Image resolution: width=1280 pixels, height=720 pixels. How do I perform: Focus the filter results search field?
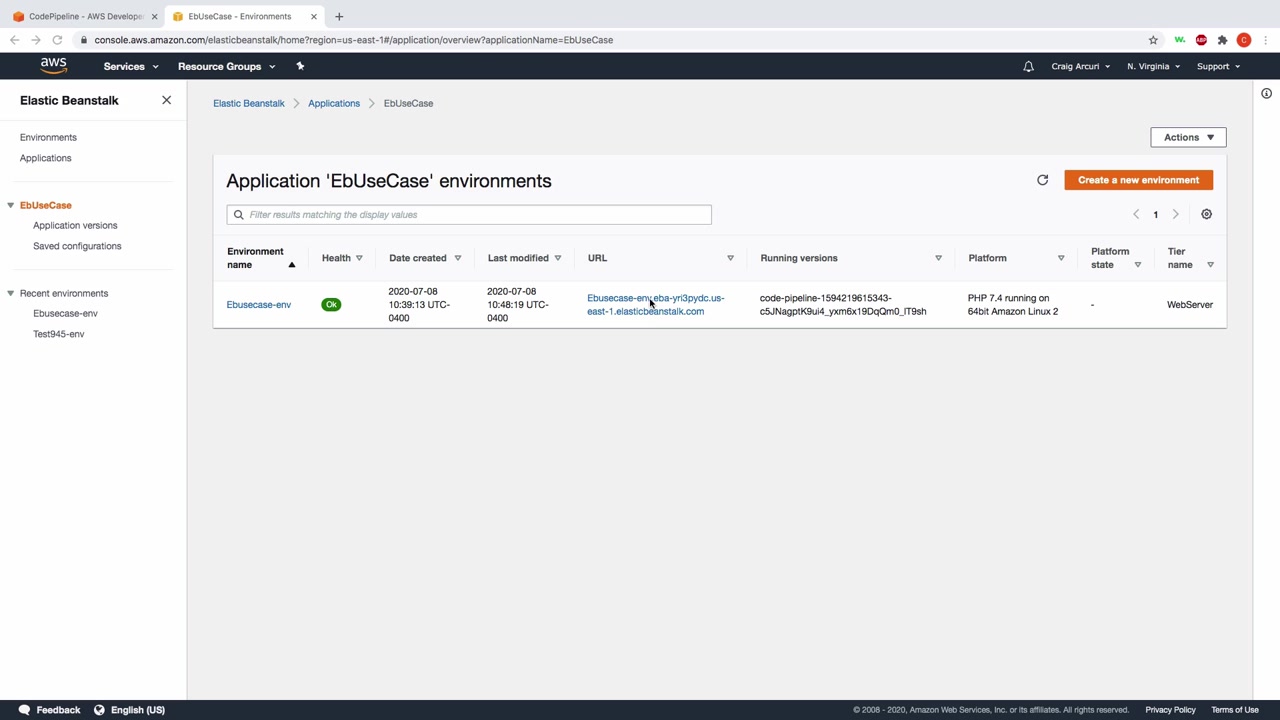pyautogui.click(x=469, y=215)
